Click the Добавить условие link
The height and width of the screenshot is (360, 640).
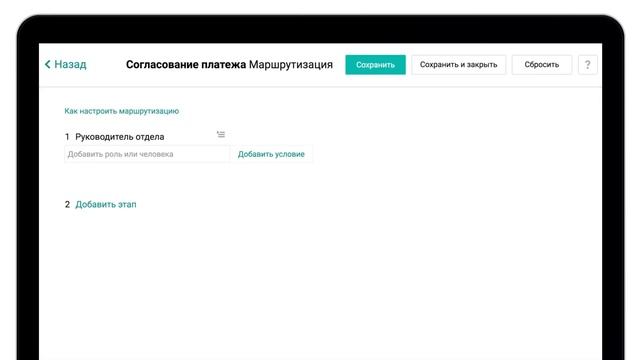coord(271,154)
